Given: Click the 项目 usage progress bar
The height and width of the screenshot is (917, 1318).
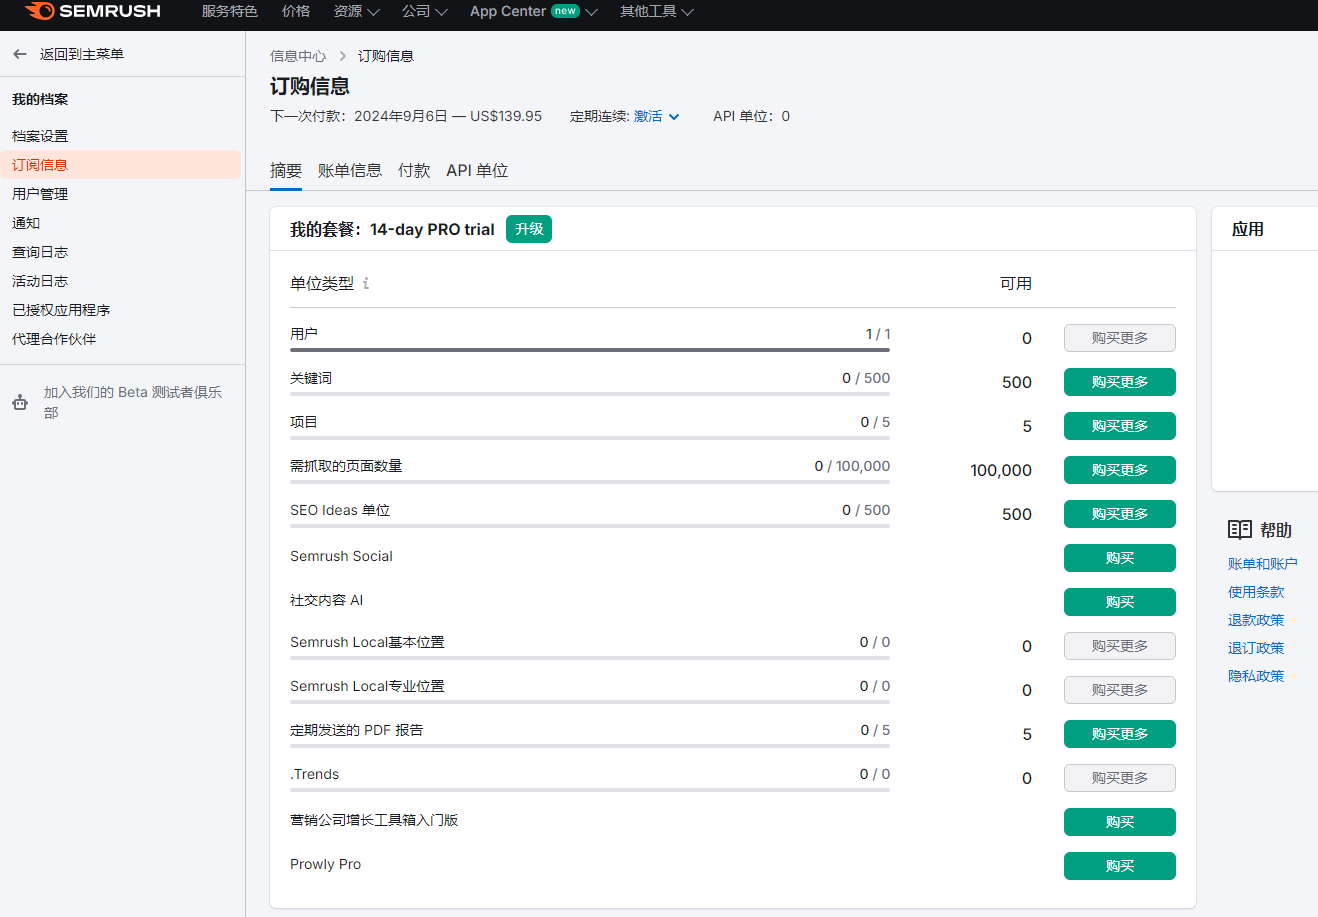Looking at the screenshot, I should (x=590, y=438).
